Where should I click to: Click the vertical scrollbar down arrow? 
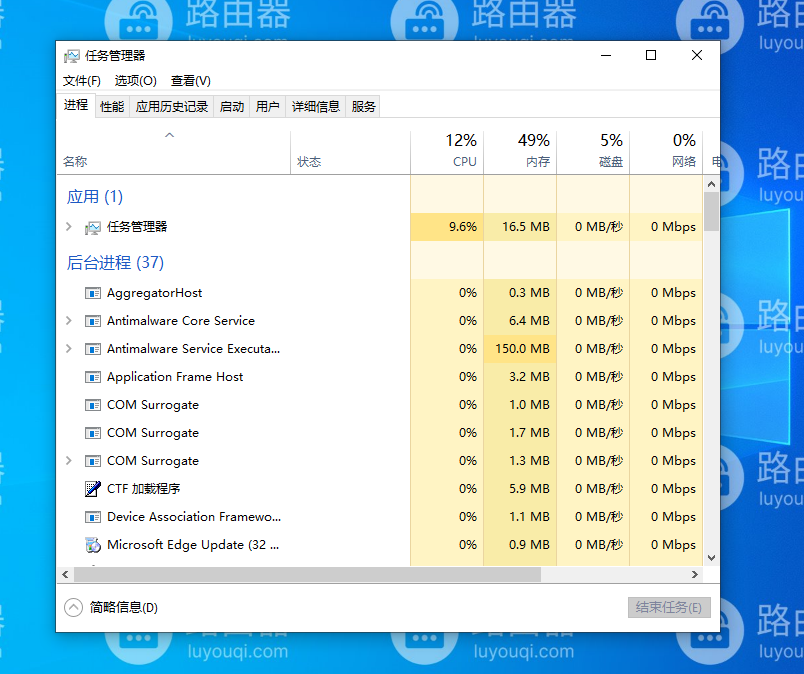[711, 558]
